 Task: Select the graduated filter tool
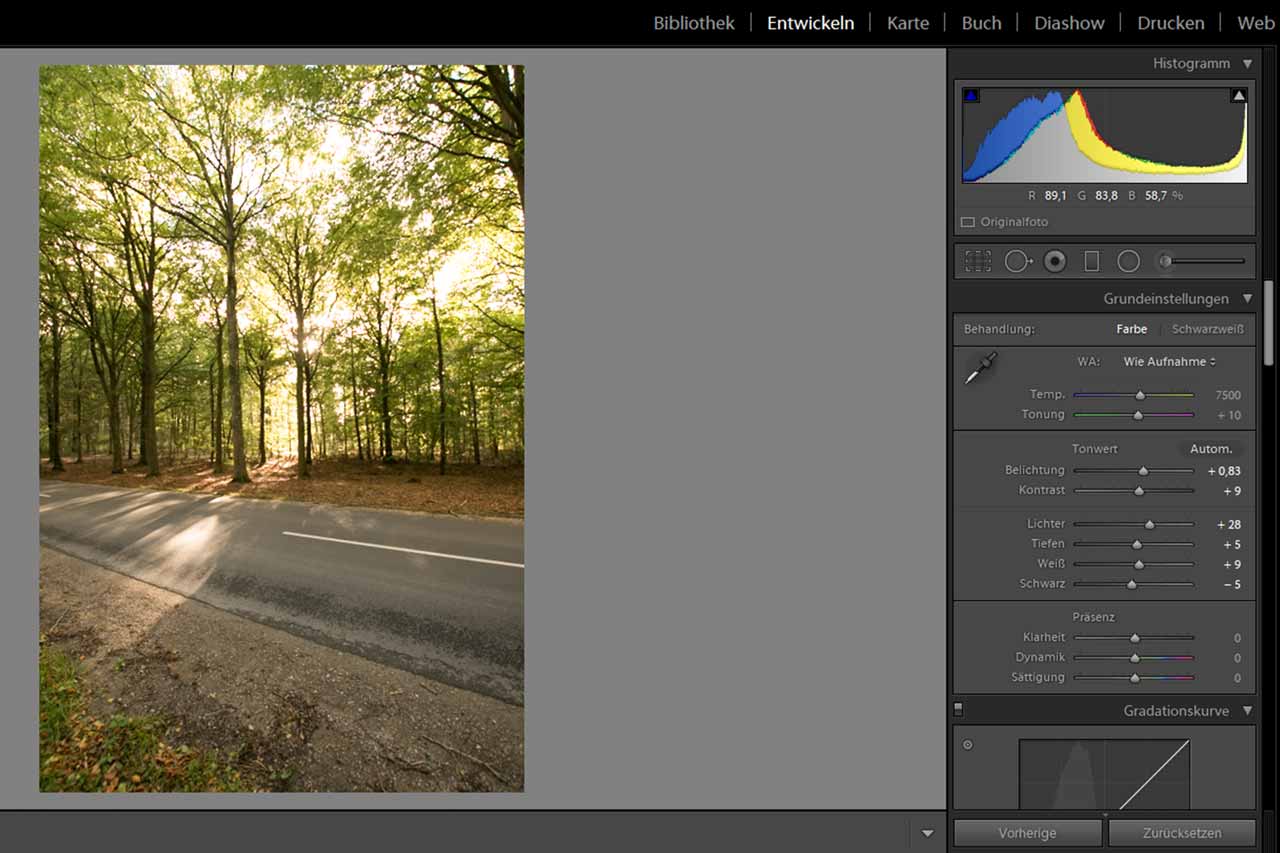(x=1091, y=261)
